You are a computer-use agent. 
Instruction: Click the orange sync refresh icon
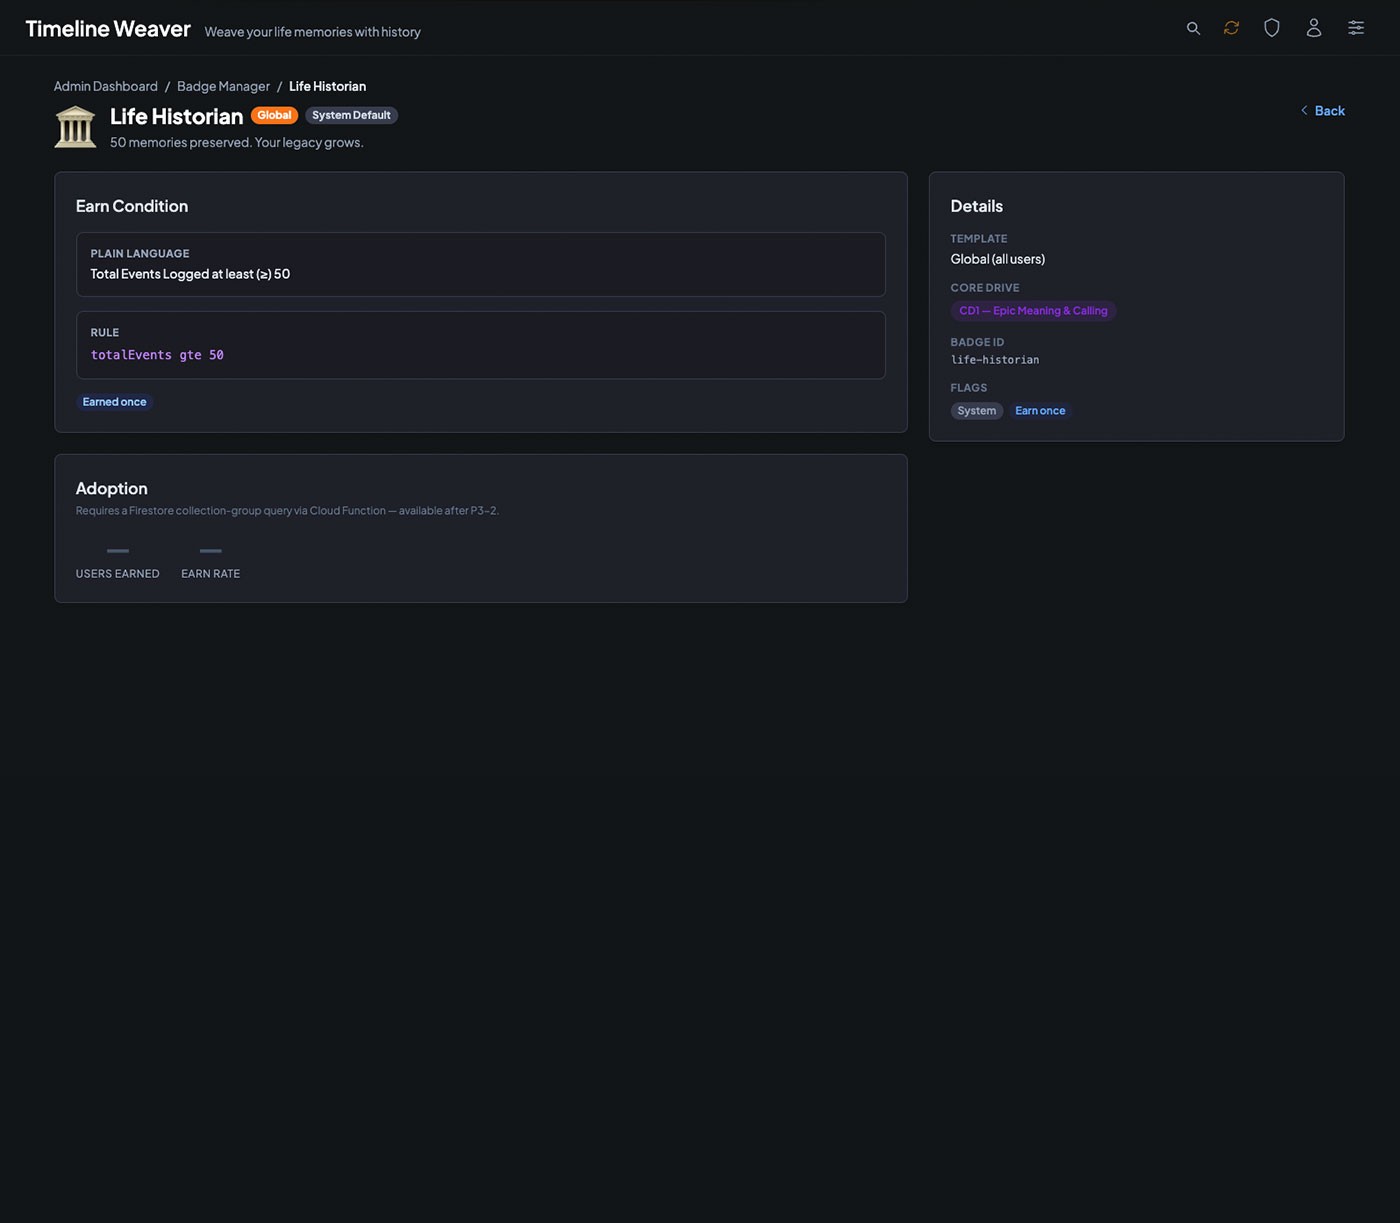point(1231,28)
